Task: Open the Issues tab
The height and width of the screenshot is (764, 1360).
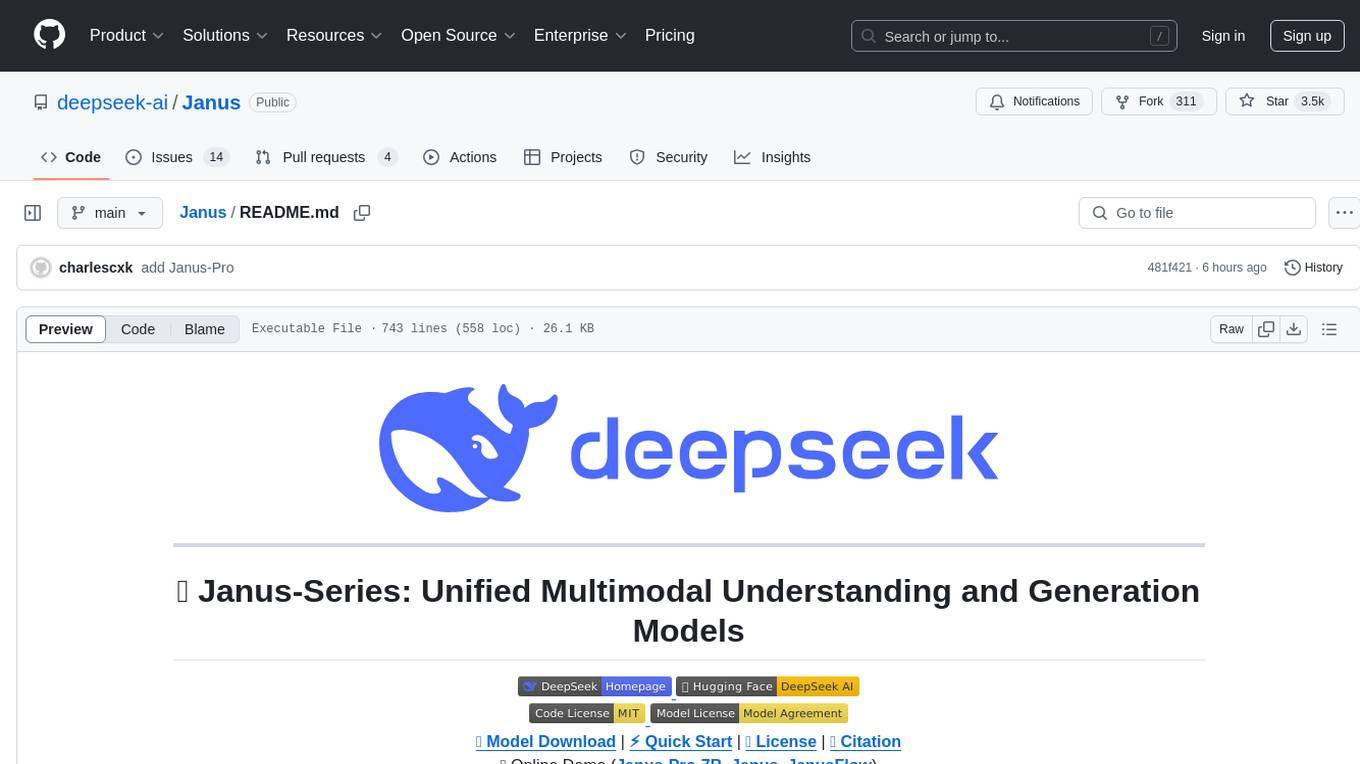Action: click(177, 157)
